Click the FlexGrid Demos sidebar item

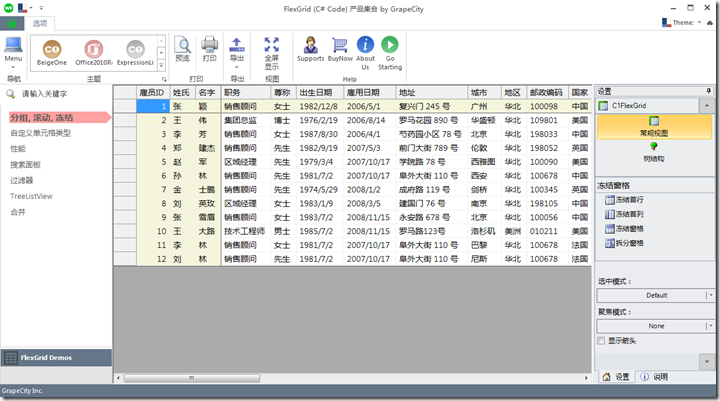[56, 357]
